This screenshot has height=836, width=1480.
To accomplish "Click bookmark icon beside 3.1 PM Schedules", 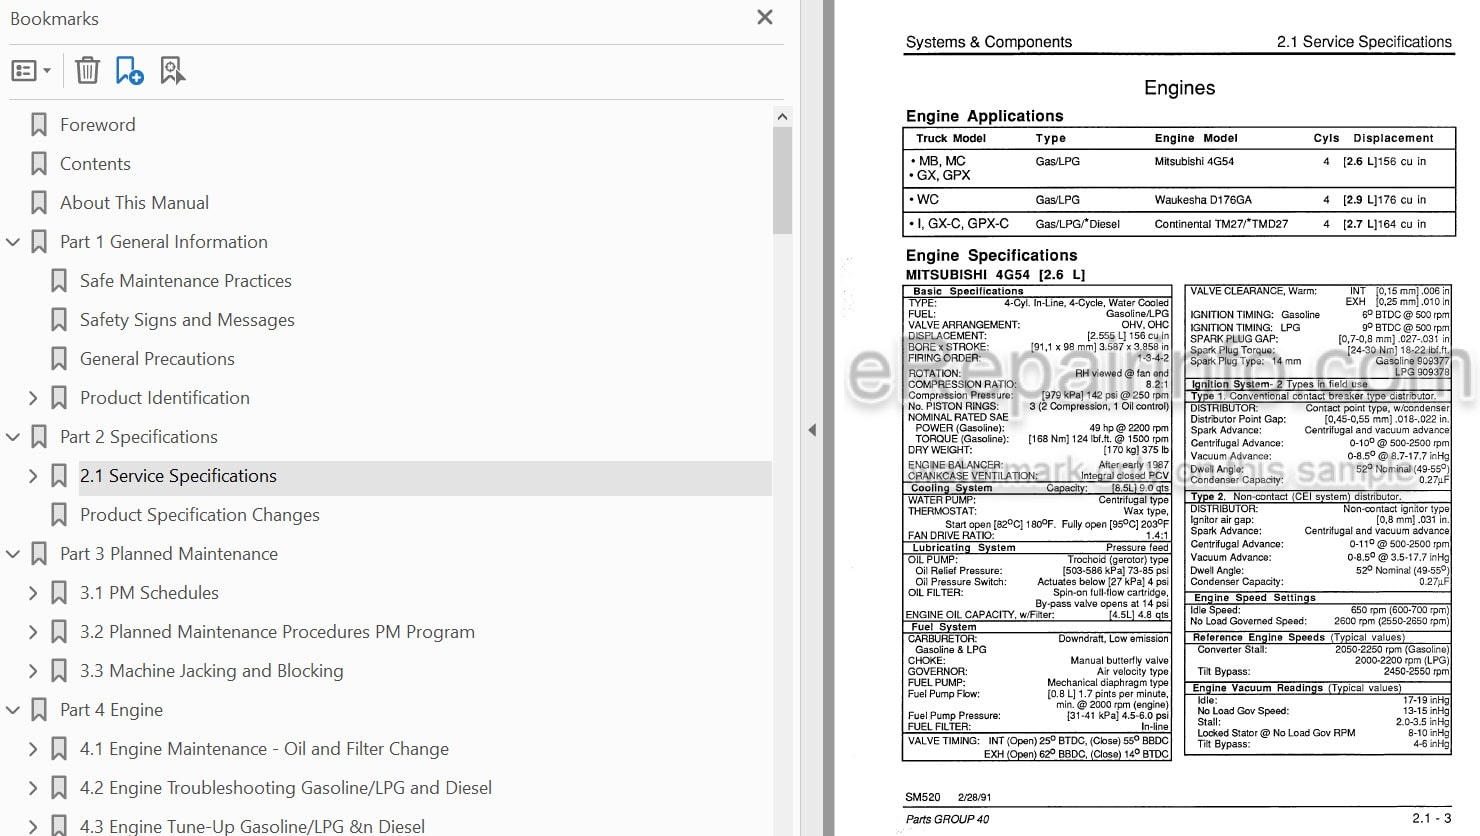I will [x=59, y=593].
